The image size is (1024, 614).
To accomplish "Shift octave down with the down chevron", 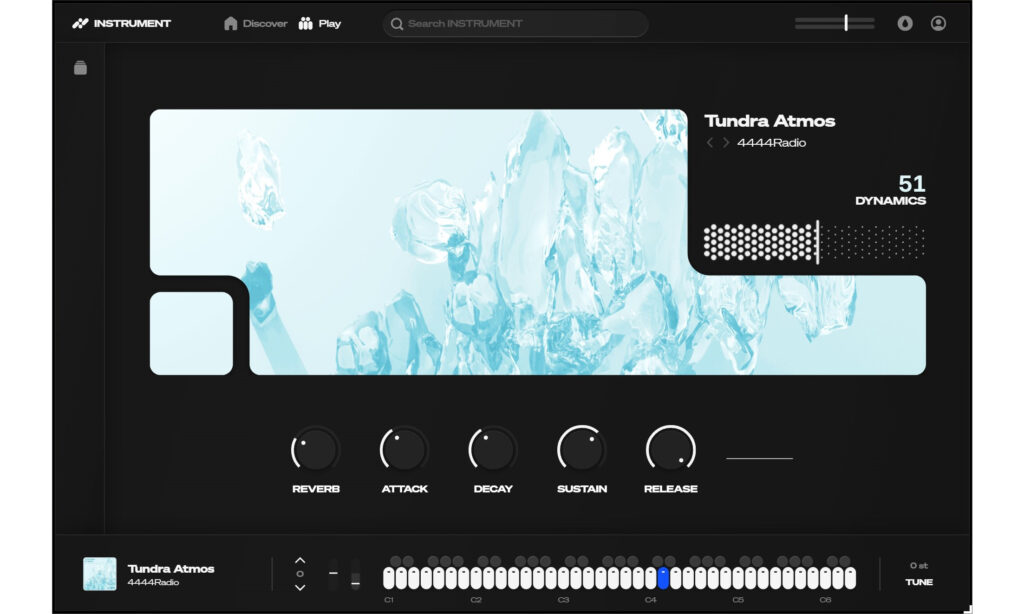I will click(x=300, y=588).
